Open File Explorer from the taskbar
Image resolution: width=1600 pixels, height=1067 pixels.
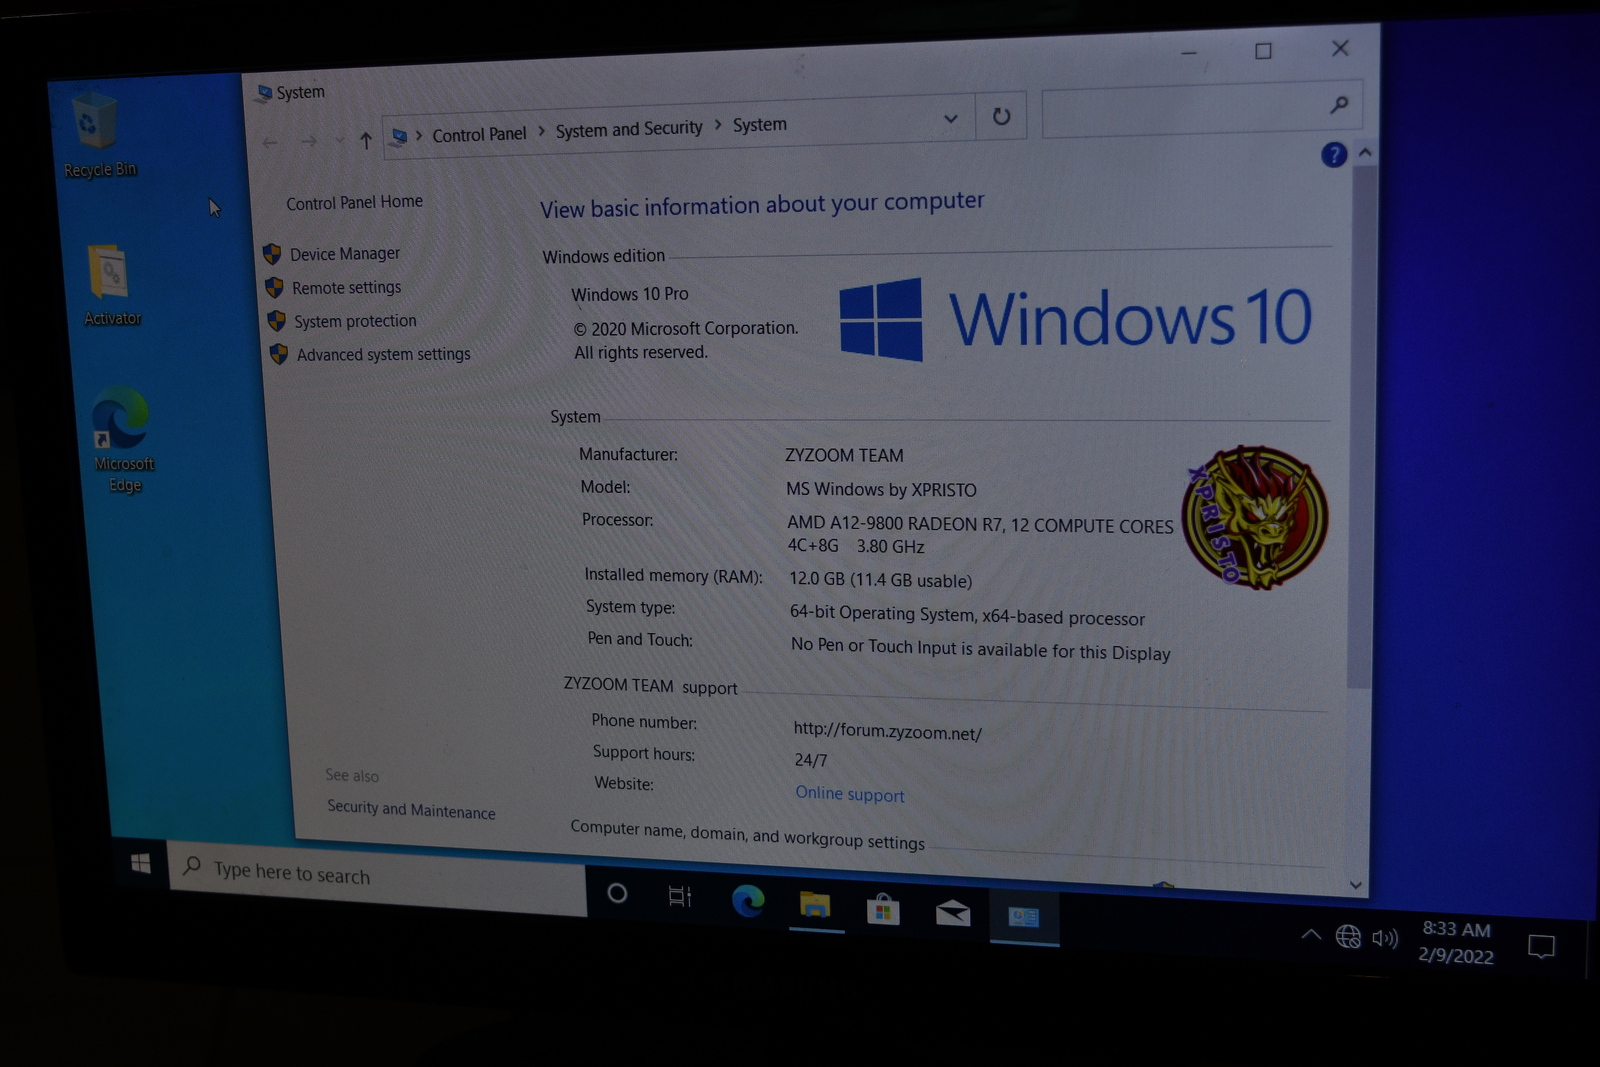click(815, 905)
